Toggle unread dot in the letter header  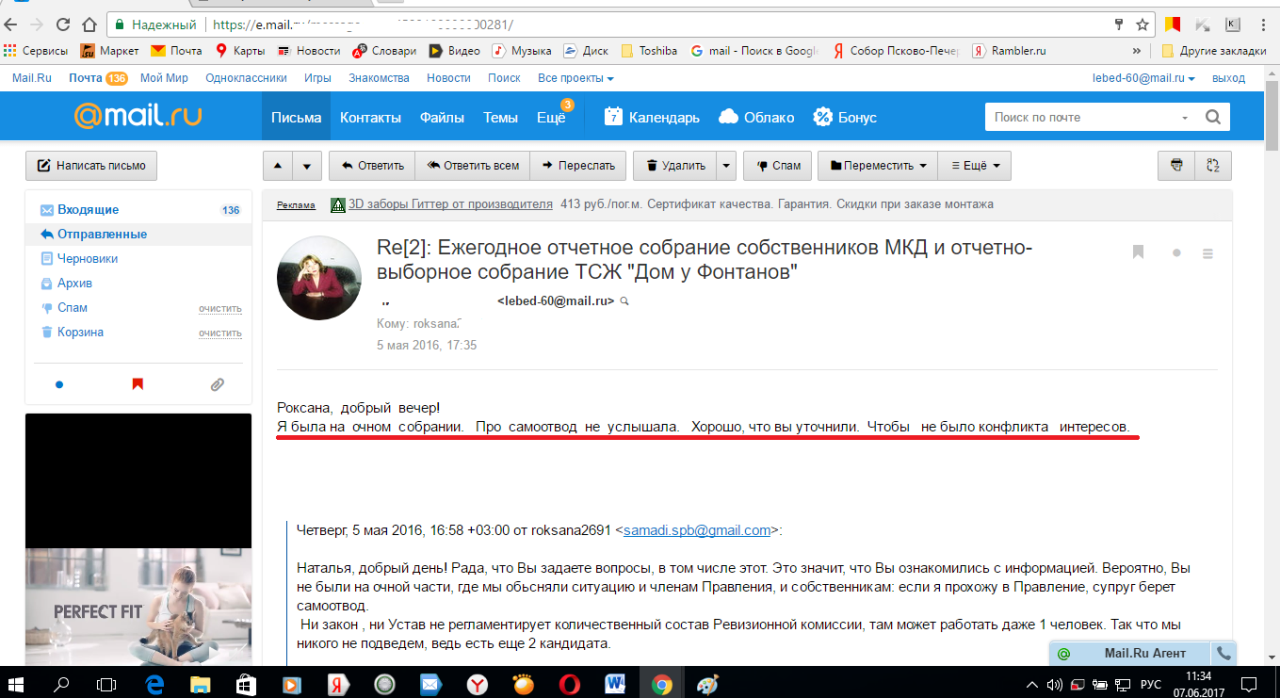click(x=1176, y=253)
